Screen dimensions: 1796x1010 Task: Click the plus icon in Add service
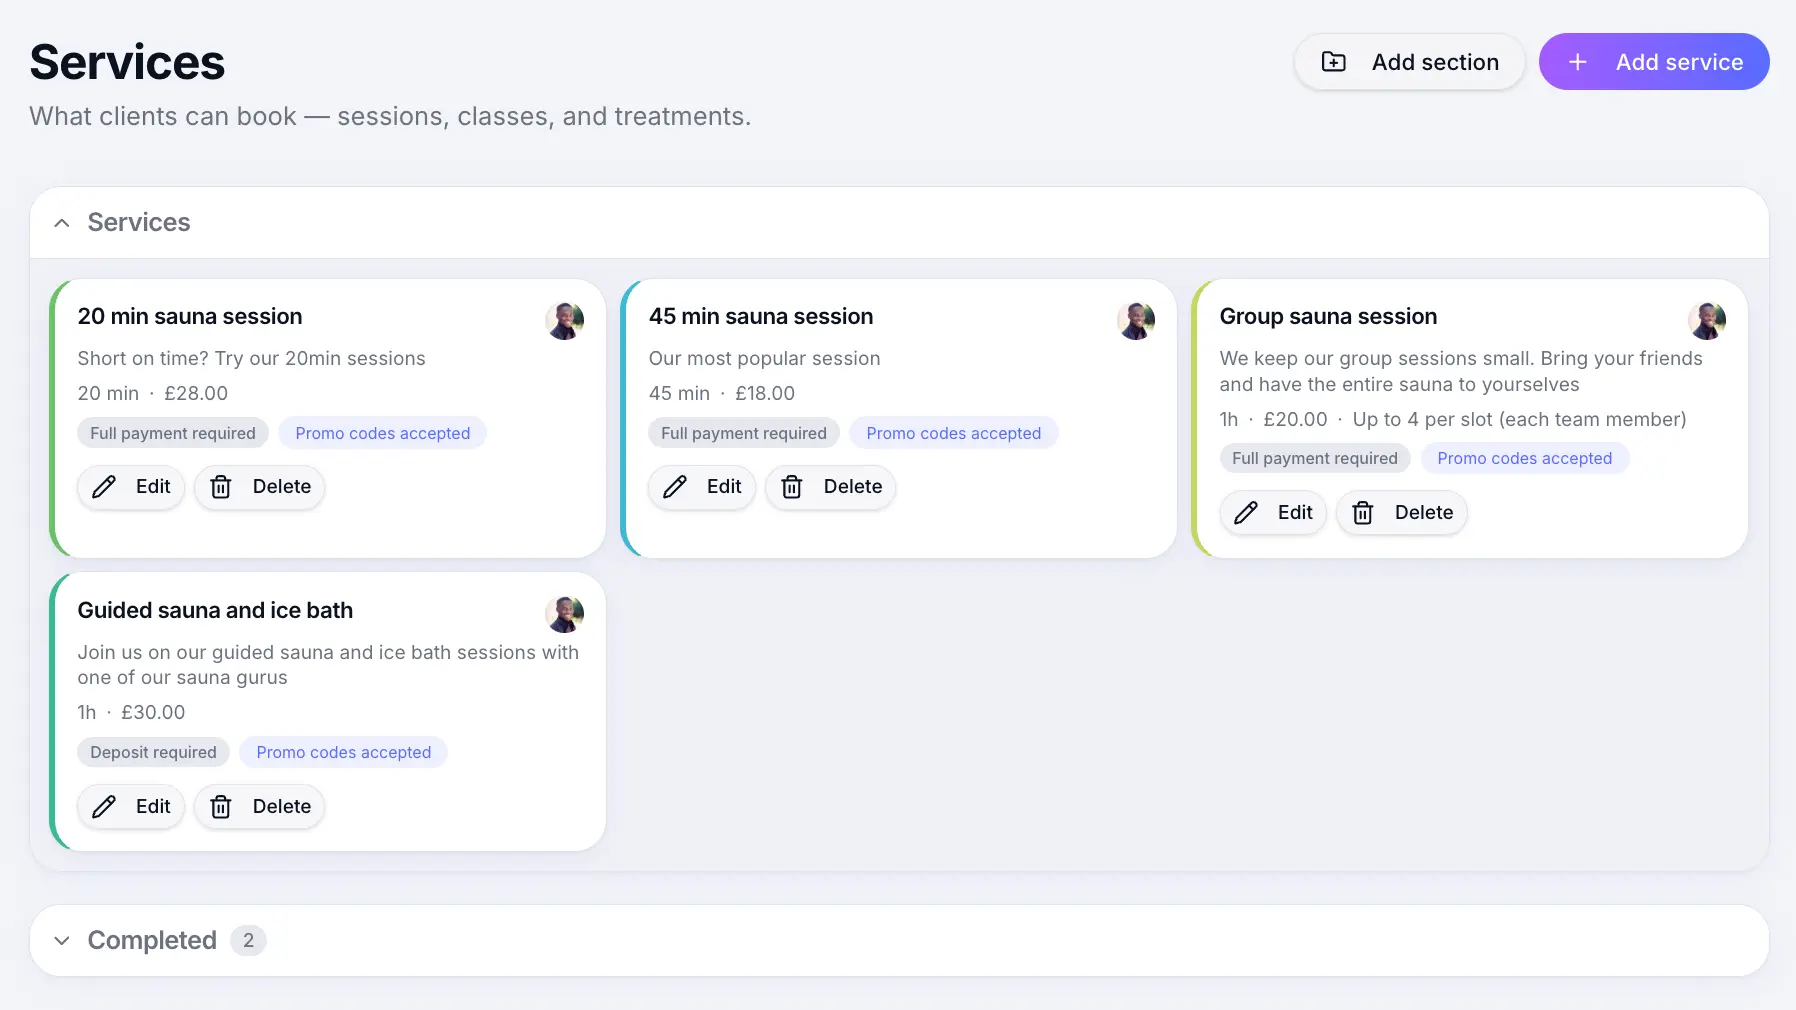[1578, 62]
